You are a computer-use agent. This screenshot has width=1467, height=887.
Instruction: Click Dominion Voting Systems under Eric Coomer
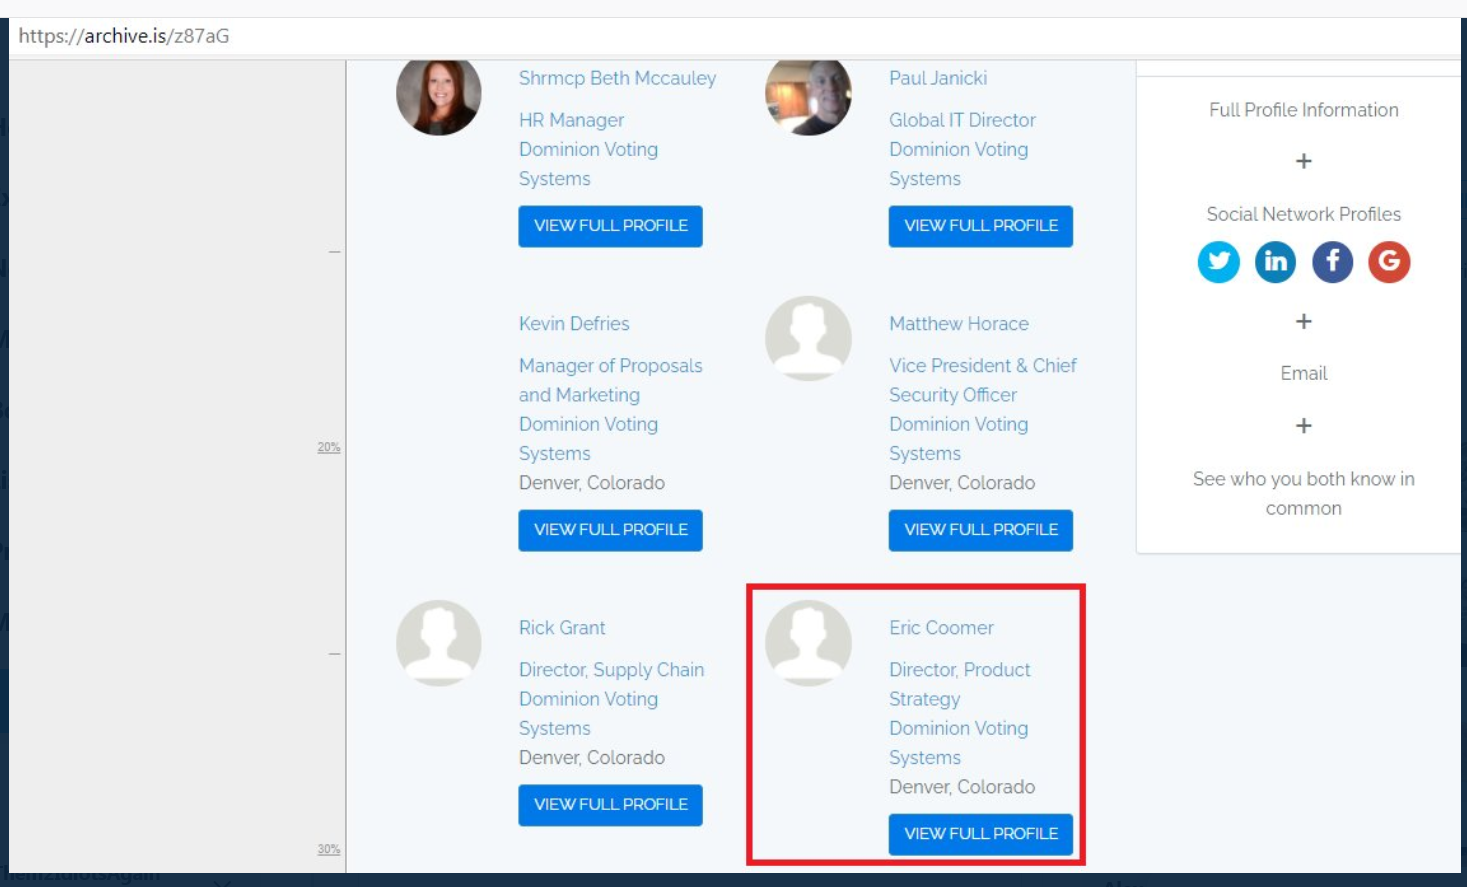[x=959, y=743]
